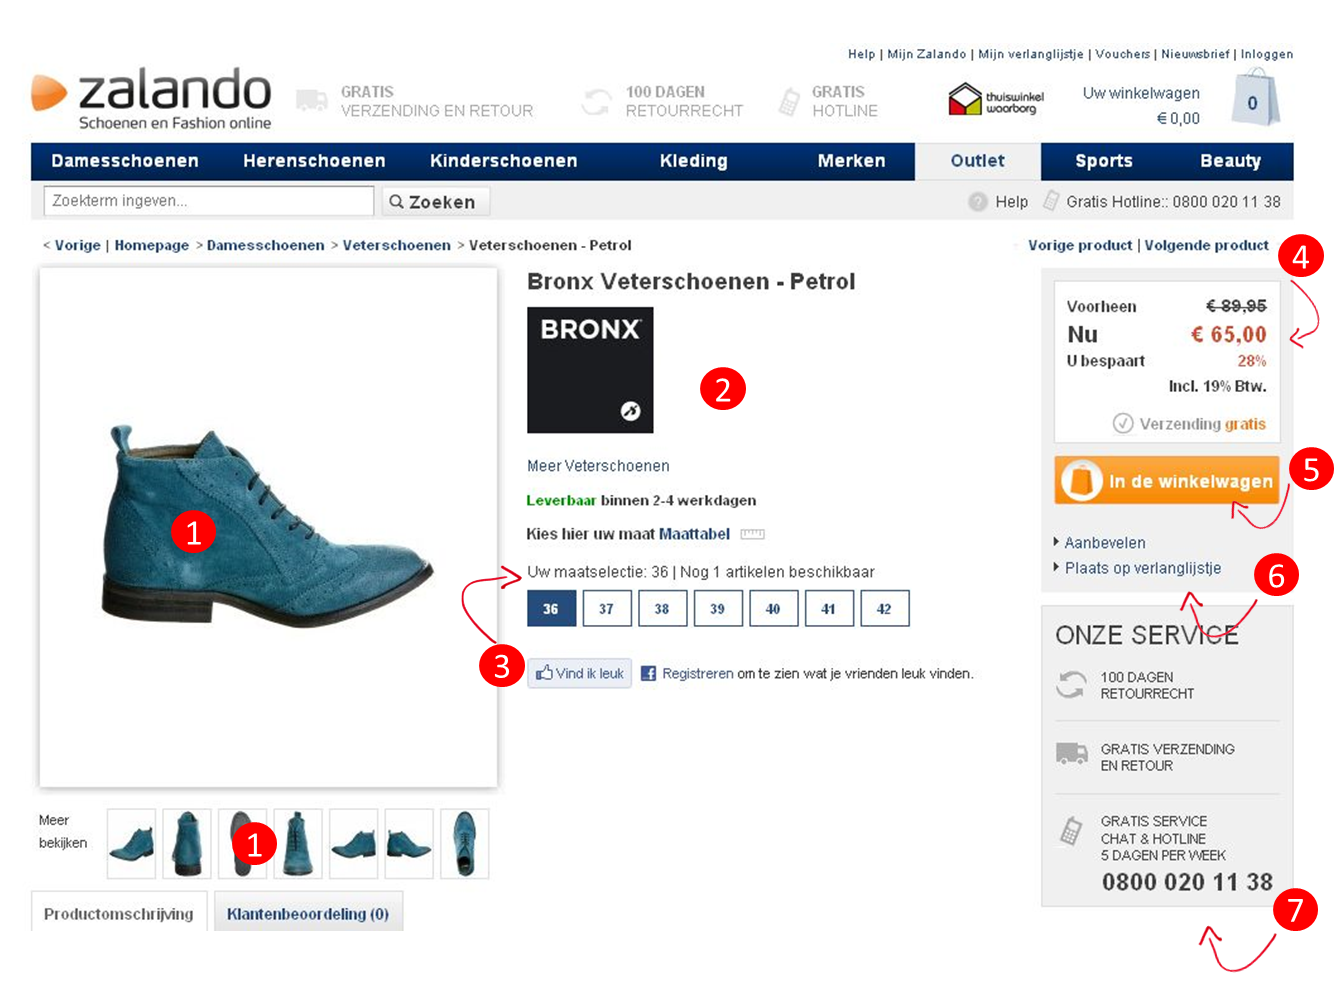
Task: Click the Zalando logo
Action: (x=152, y=99)
